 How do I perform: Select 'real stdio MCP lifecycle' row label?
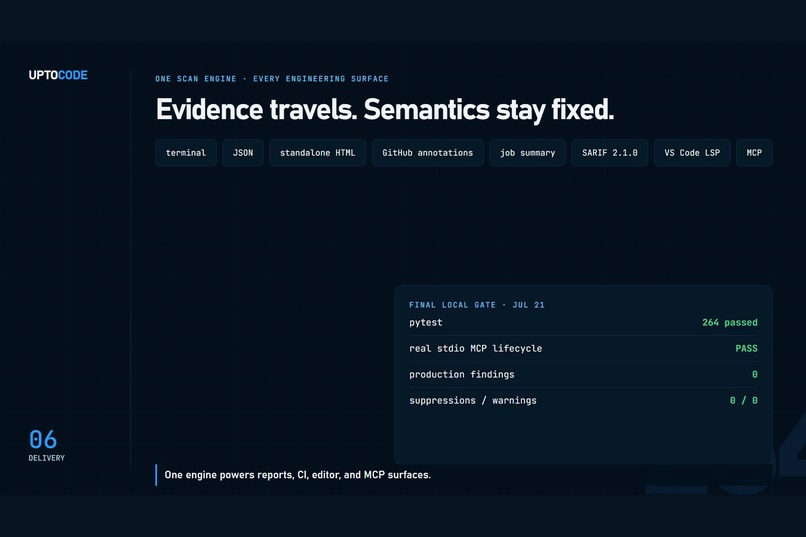pyautogui.click(x=475, y=348)
